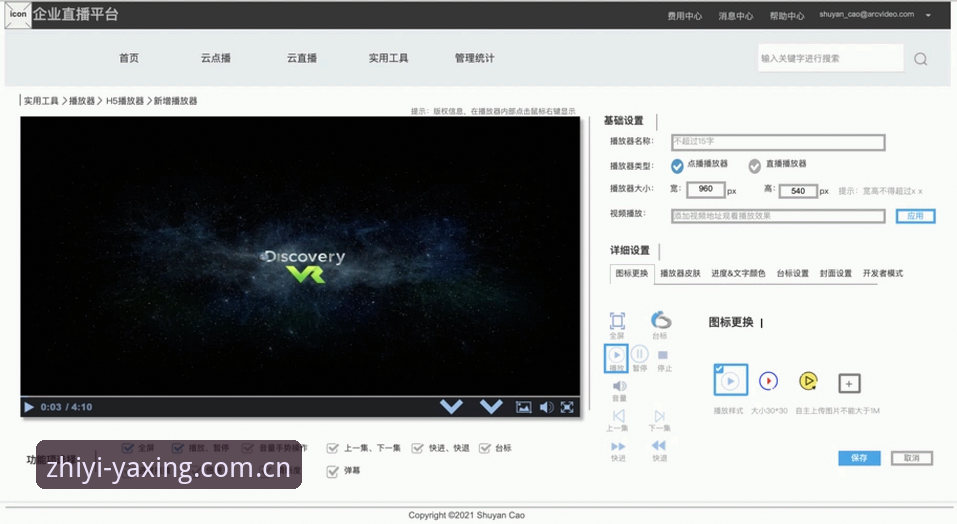Open 费用中心 in the top bar
This screenshot has width=957, height=524.
pos(684,16)
